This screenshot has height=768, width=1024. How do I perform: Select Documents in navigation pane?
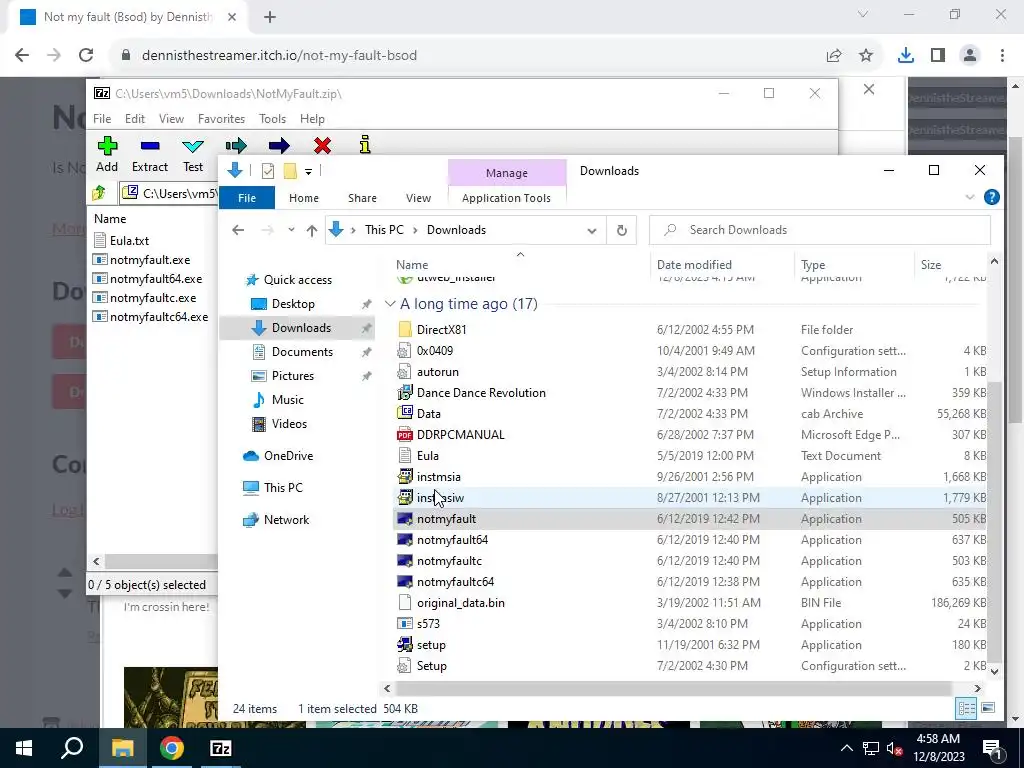[x=302, y=351]
